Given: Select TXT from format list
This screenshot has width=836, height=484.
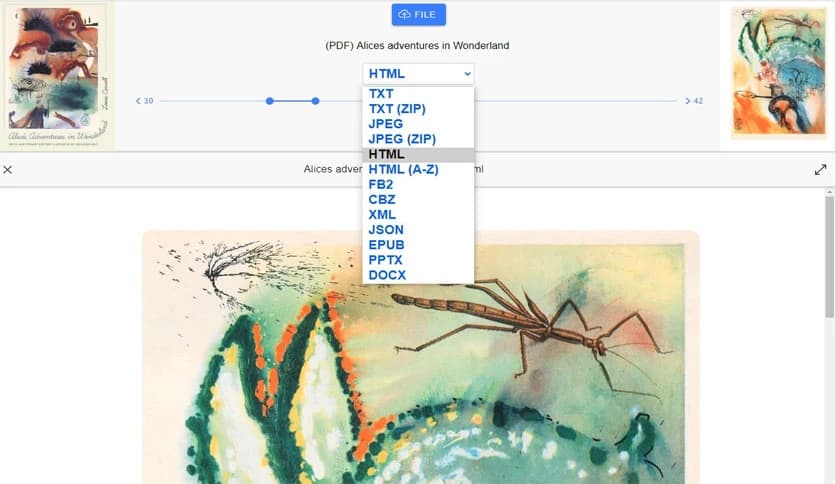Looking at the screenshot, I should click(x=418, y=94).
